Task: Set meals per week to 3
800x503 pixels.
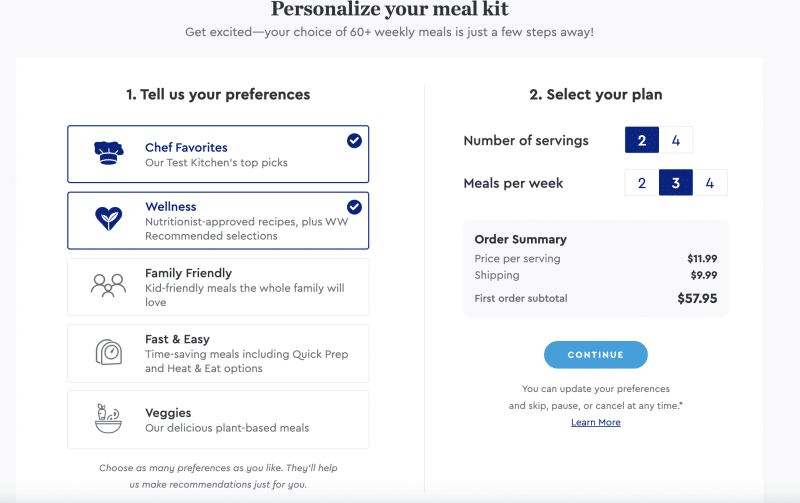Action: [676, 183]
